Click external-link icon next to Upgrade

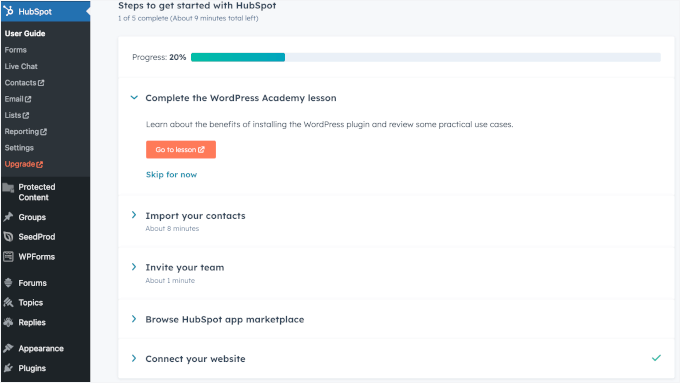(40, 164)
